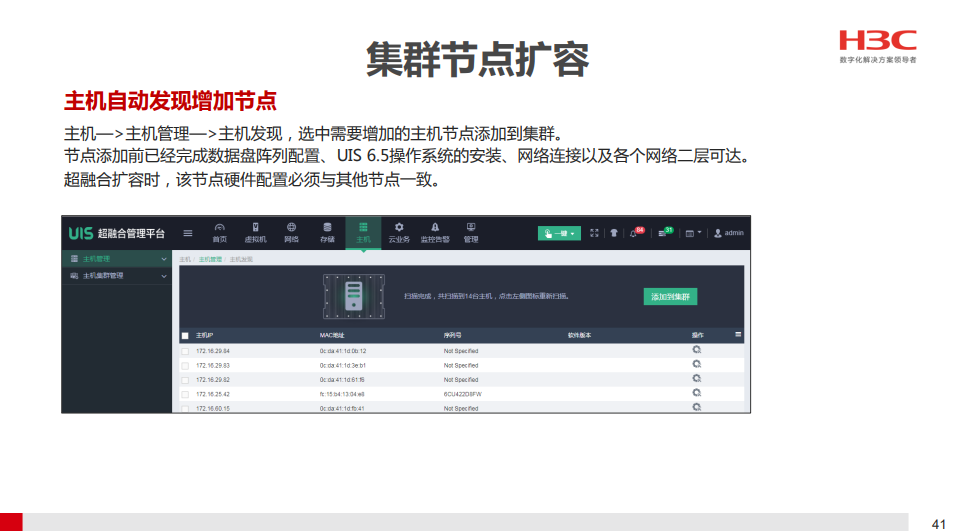Image resolution: width=953 pixels, height=531 pixels.
Task: Open the 虚拟机 virtual machine section
Action: (x=255, y=233)
